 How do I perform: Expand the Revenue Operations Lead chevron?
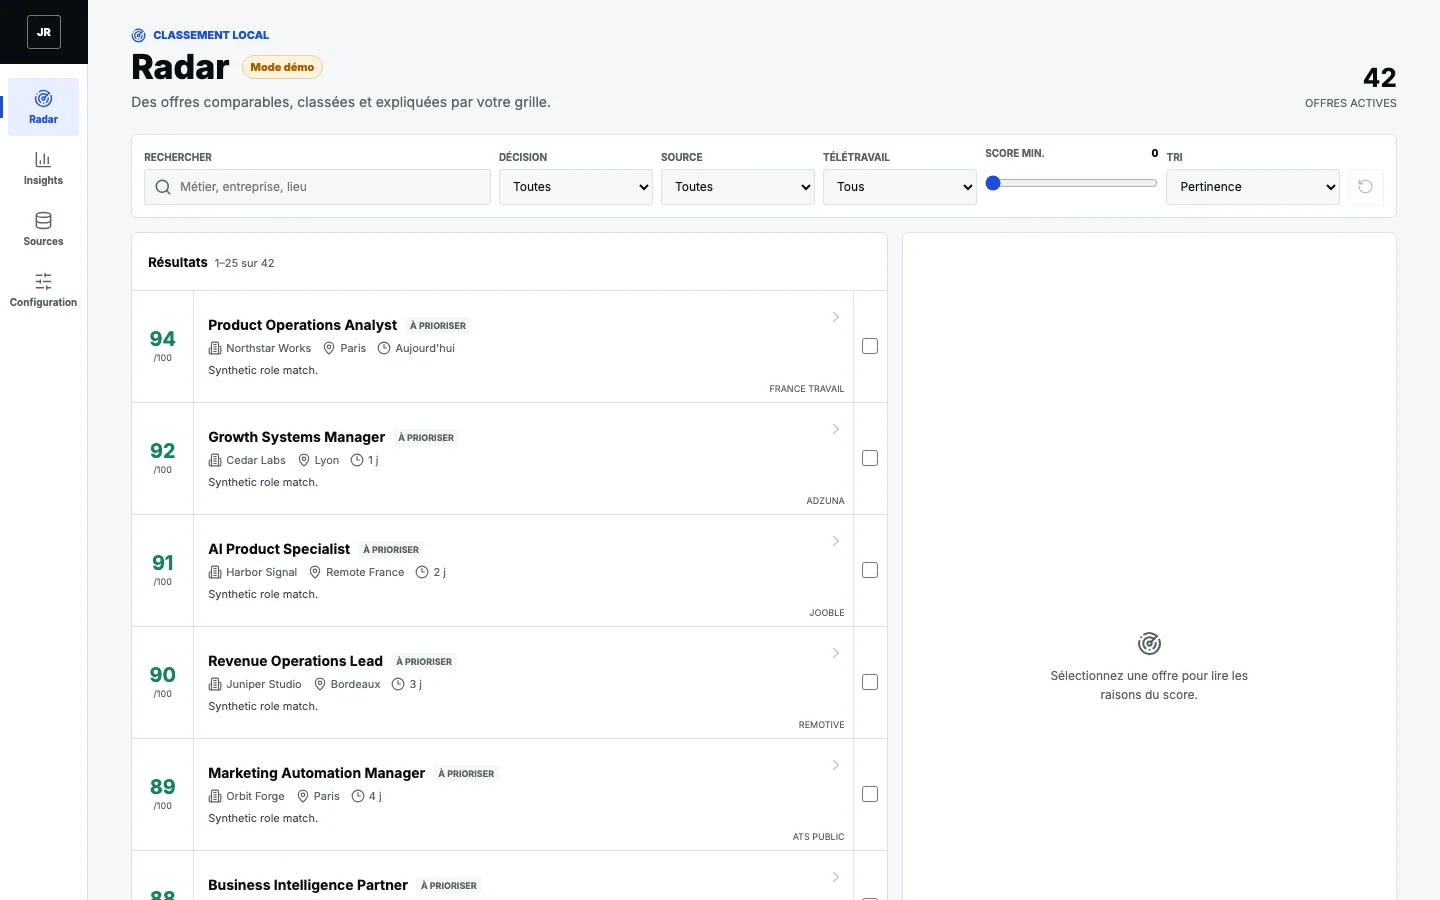tap(836, 653)
